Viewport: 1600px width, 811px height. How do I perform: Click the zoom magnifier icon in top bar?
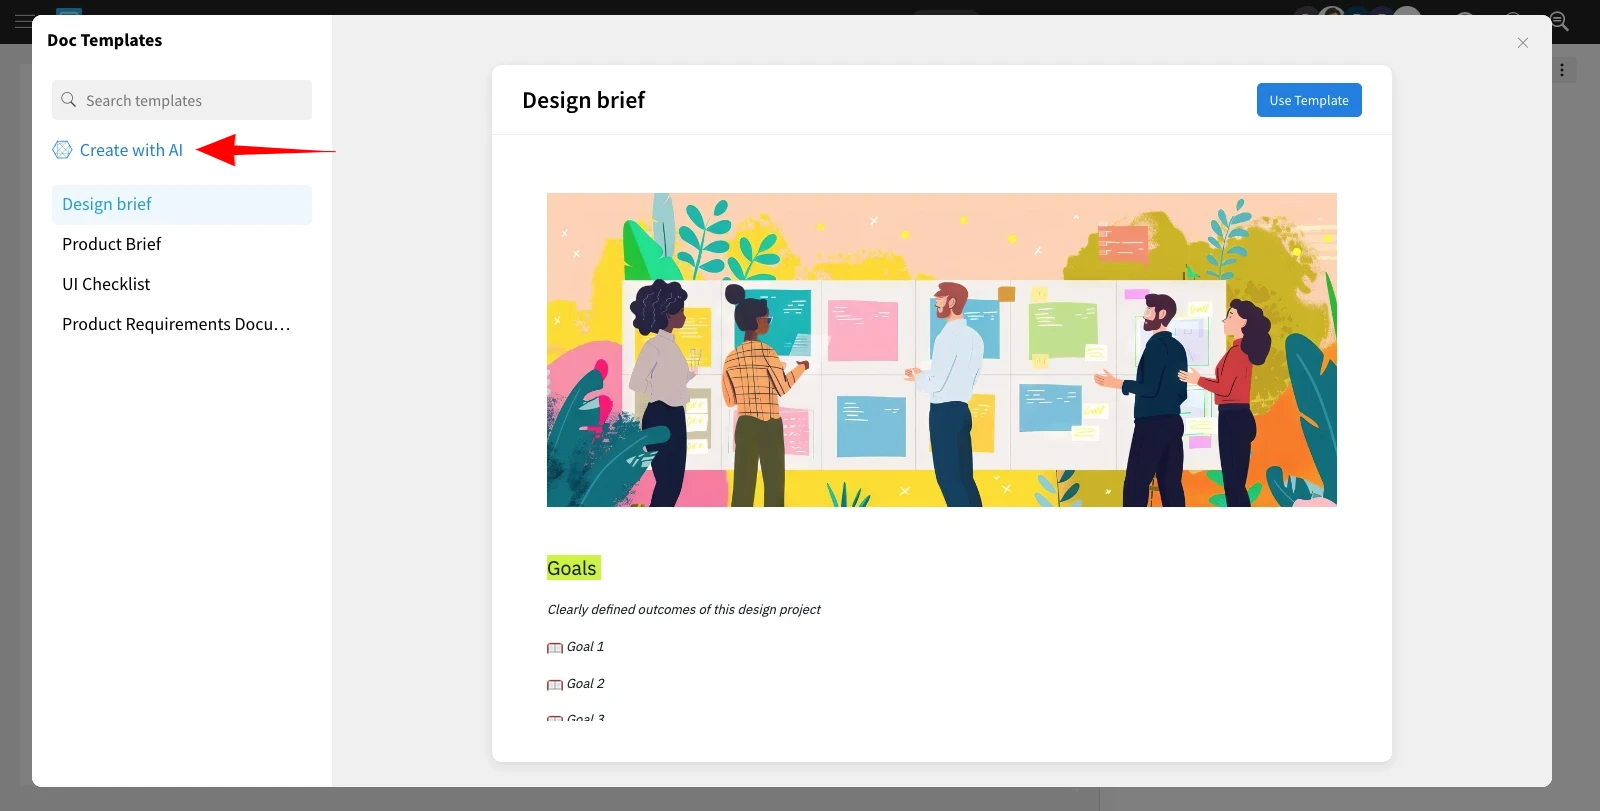click(1558, 21)
